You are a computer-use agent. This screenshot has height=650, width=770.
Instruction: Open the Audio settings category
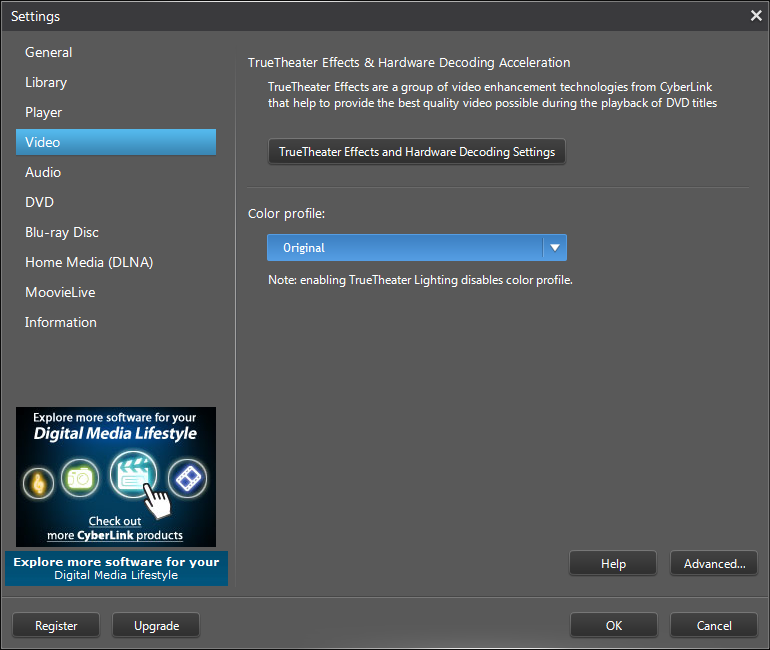coord(43,172)
